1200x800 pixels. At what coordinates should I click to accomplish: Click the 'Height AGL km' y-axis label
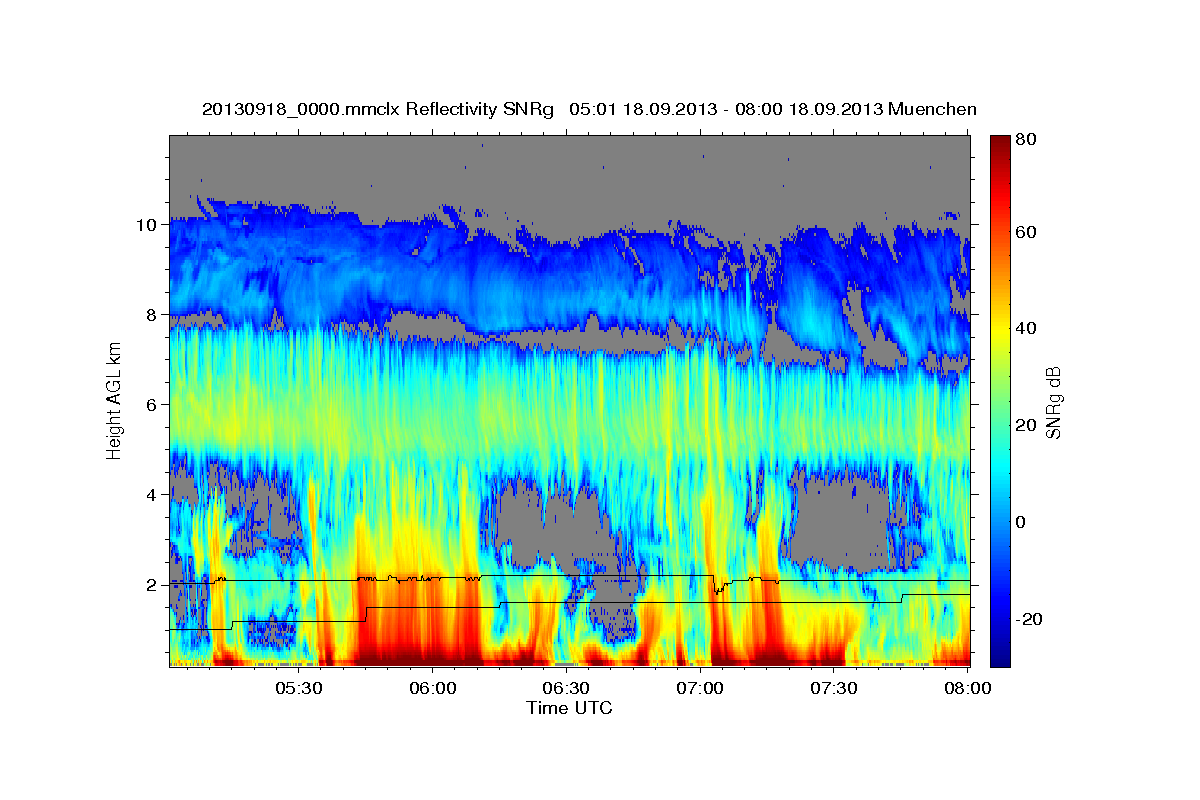(x=114, y=401)
